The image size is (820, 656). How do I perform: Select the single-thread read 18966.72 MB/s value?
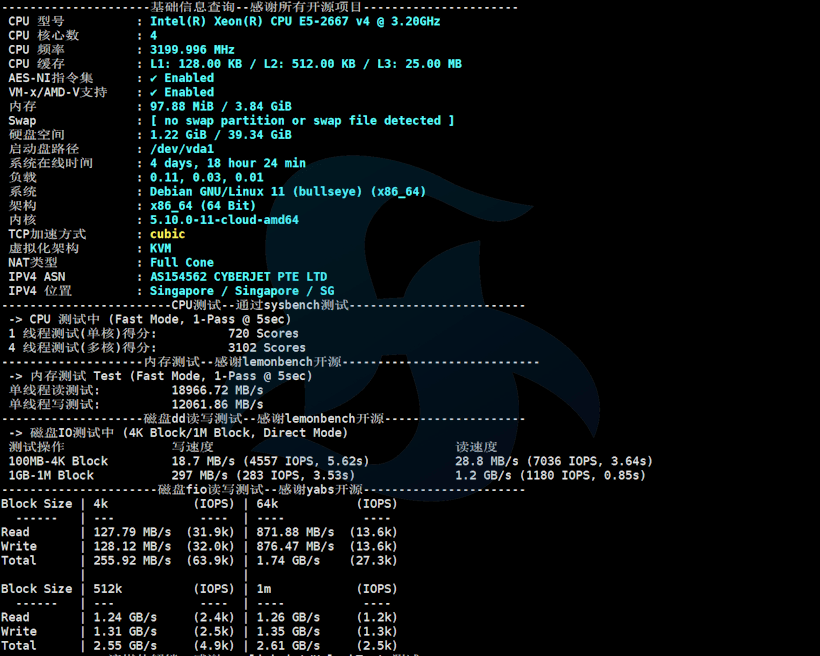pos(217,390)
